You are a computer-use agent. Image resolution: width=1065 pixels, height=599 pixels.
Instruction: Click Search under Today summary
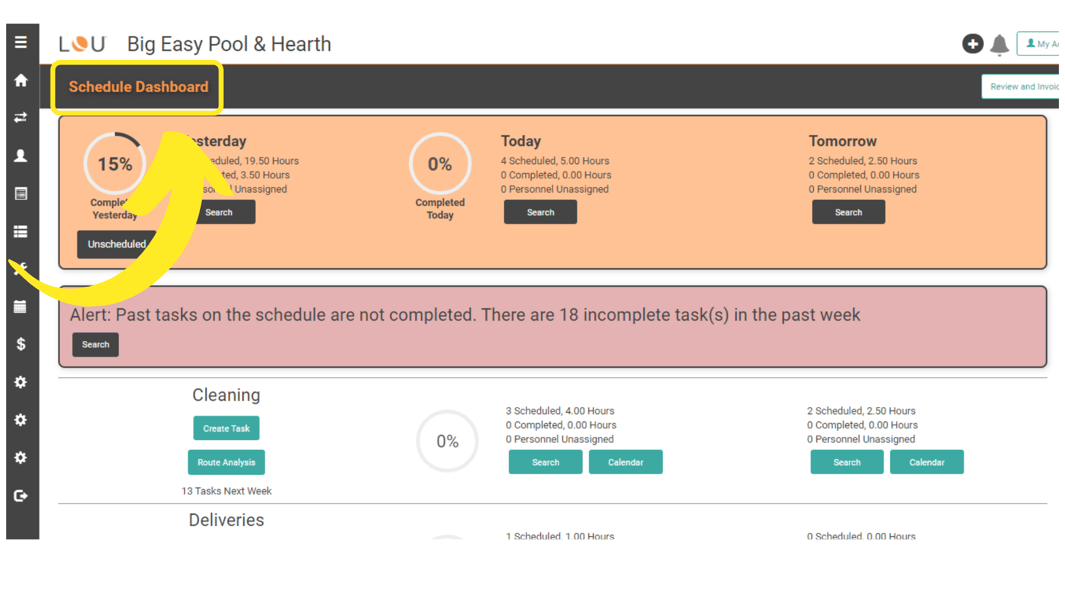(x=541, y=212)
